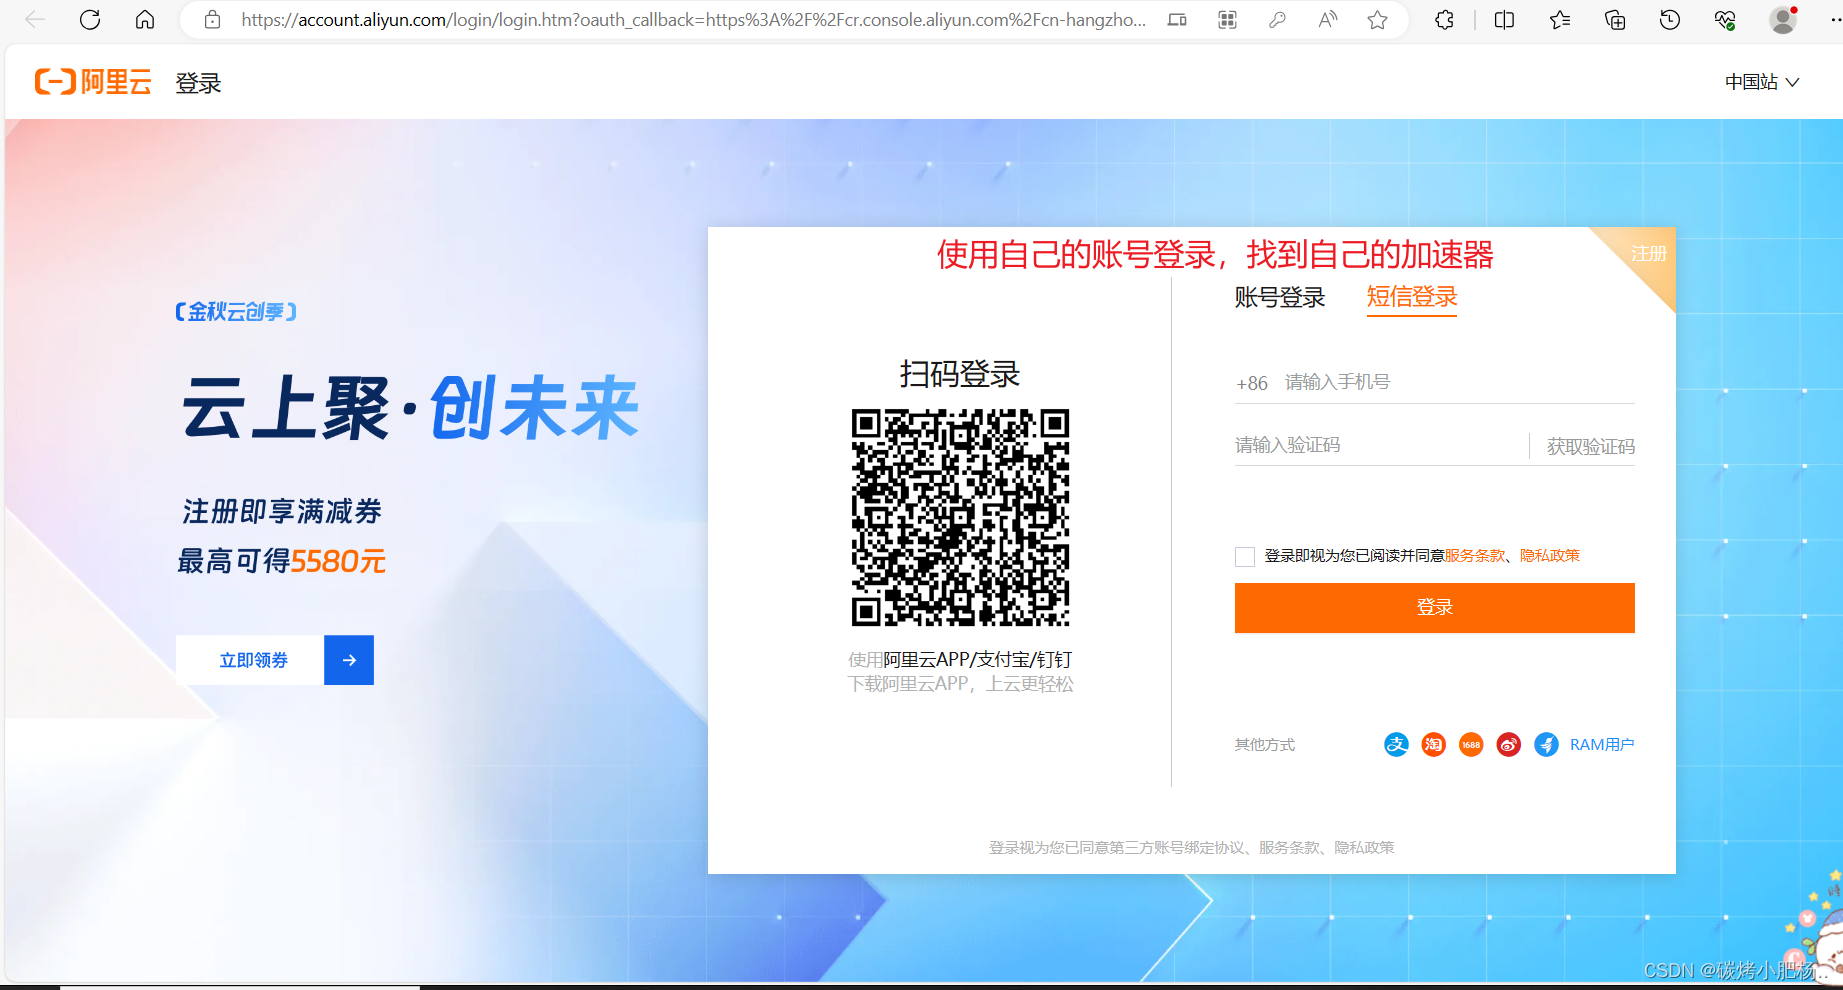
Task: Click the browser back arrow
Action: (35, 20)
